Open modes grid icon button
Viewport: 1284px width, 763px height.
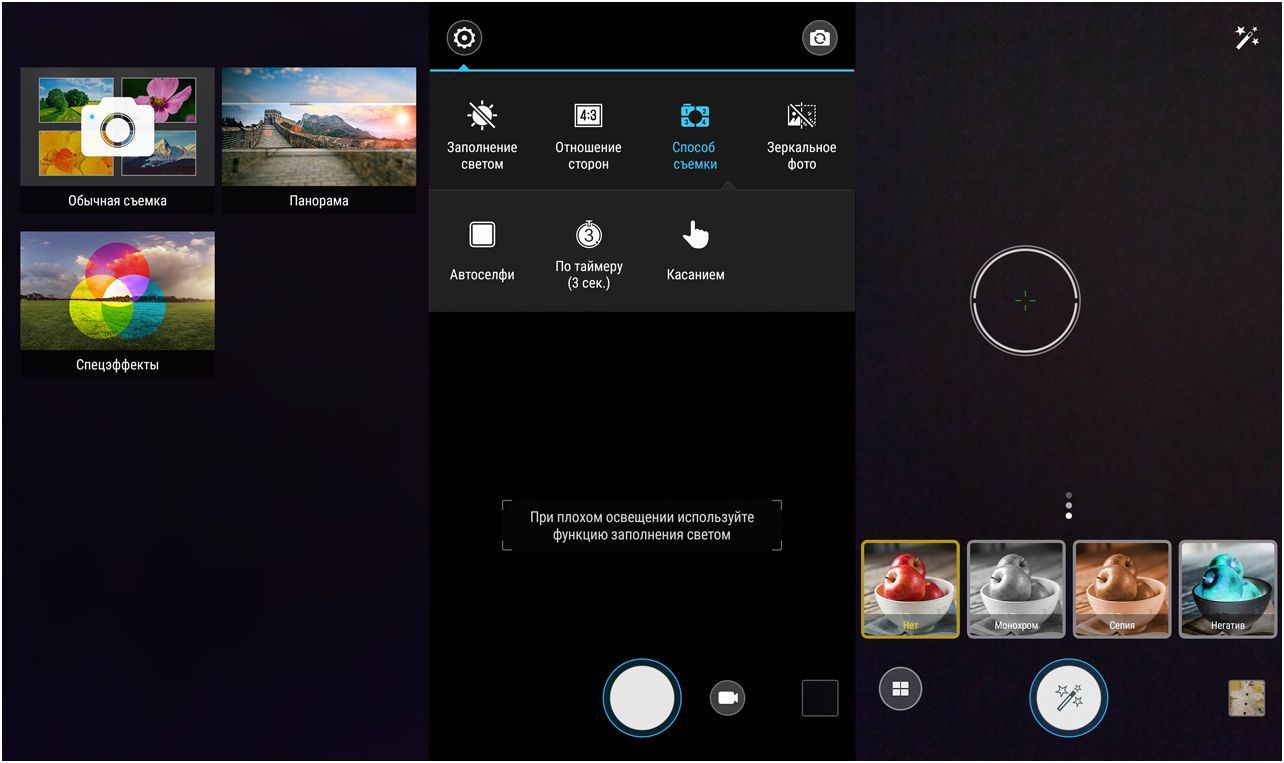pos(900,689)
